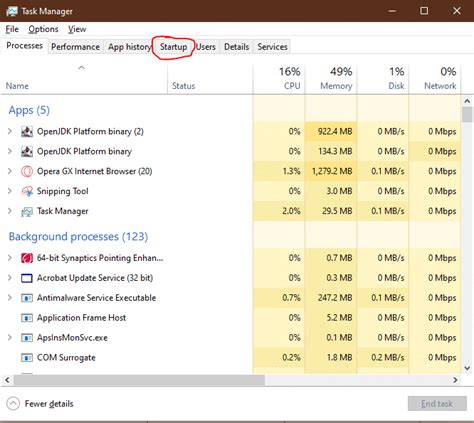
Task: Click the Opera GX Internet Browser icon
Action: (x=27, y=171)
